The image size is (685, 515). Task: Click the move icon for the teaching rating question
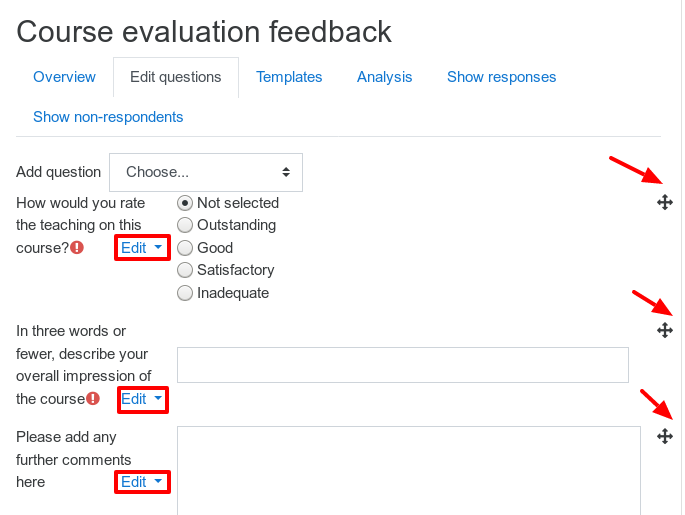coord(664,202)
